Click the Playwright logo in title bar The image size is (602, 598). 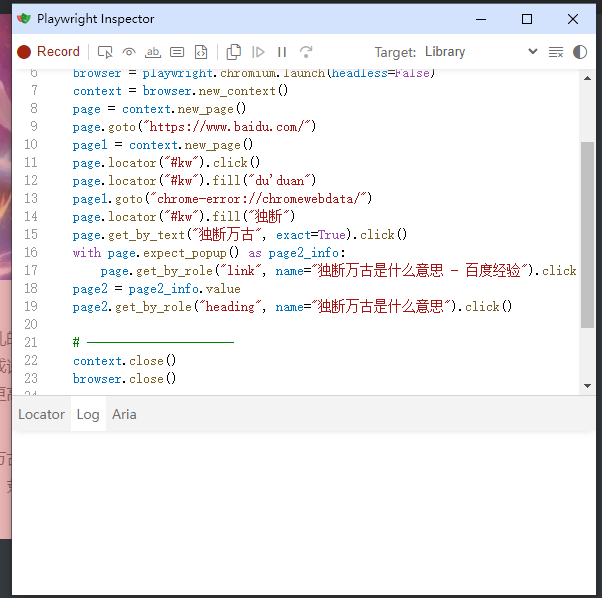24,18
